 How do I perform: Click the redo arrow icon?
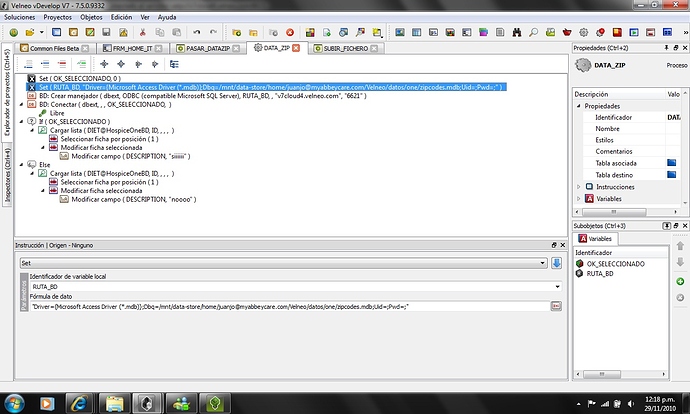point(213,32)
